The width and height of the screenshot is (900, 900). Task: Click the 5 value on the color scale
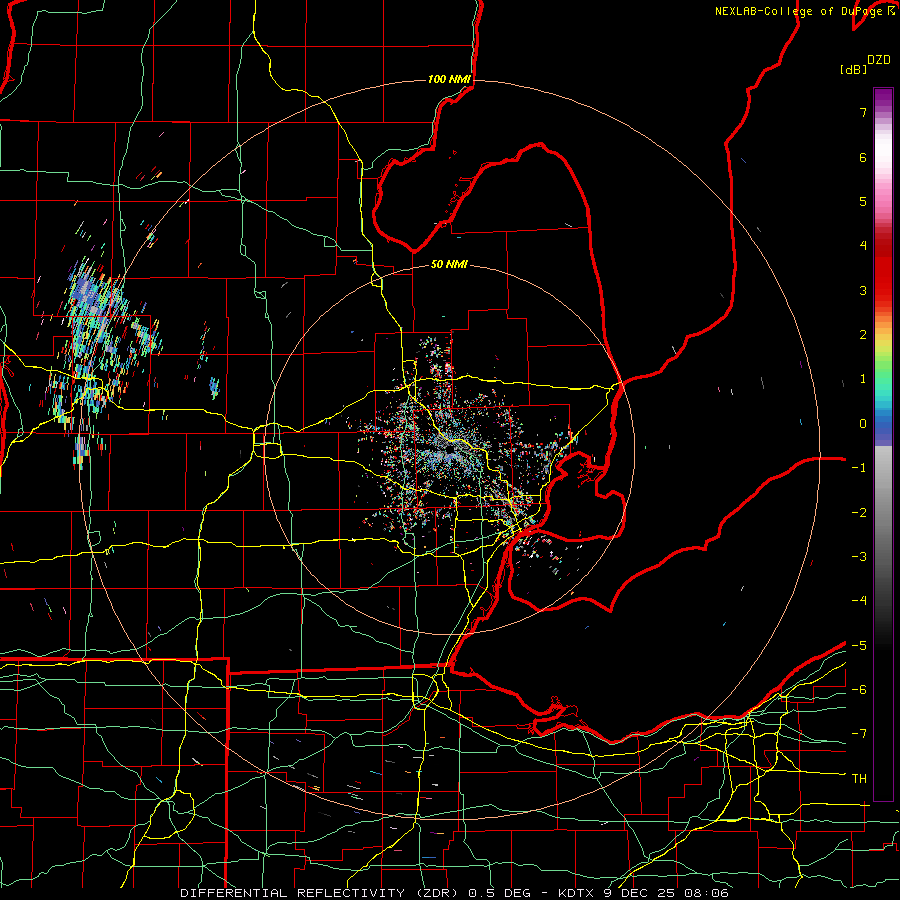click(x=863, y=201)
